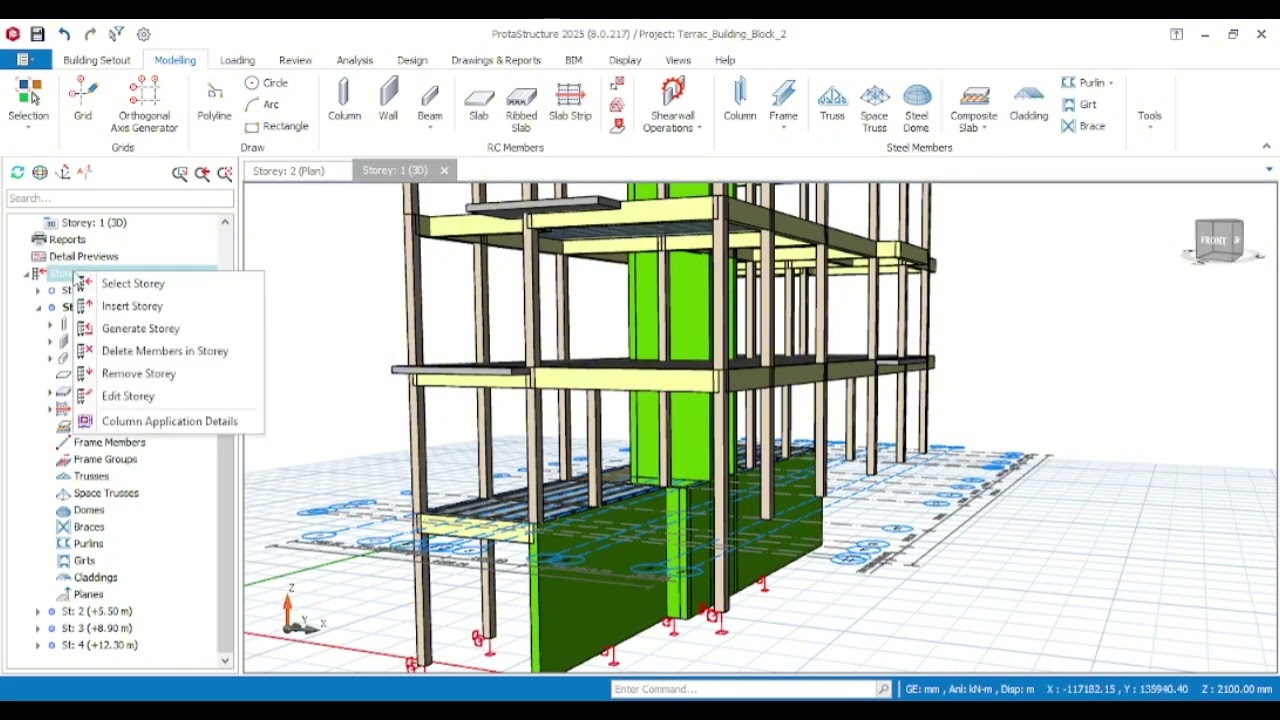This screenshot has height=720, width=1280.
Task: Open the Orthogonal Axis Generator
Action: tap(144, 106)
